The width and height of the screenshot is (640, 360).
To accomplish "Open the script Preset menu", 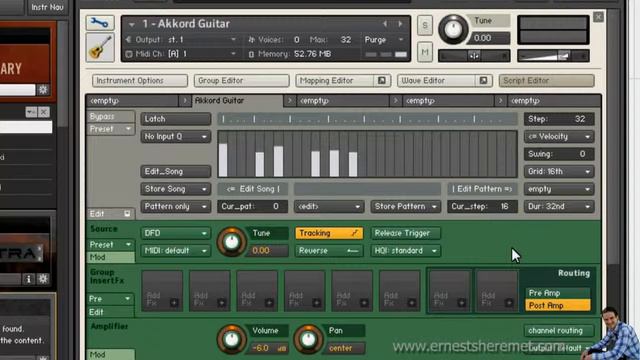I will tap(111, 129).
